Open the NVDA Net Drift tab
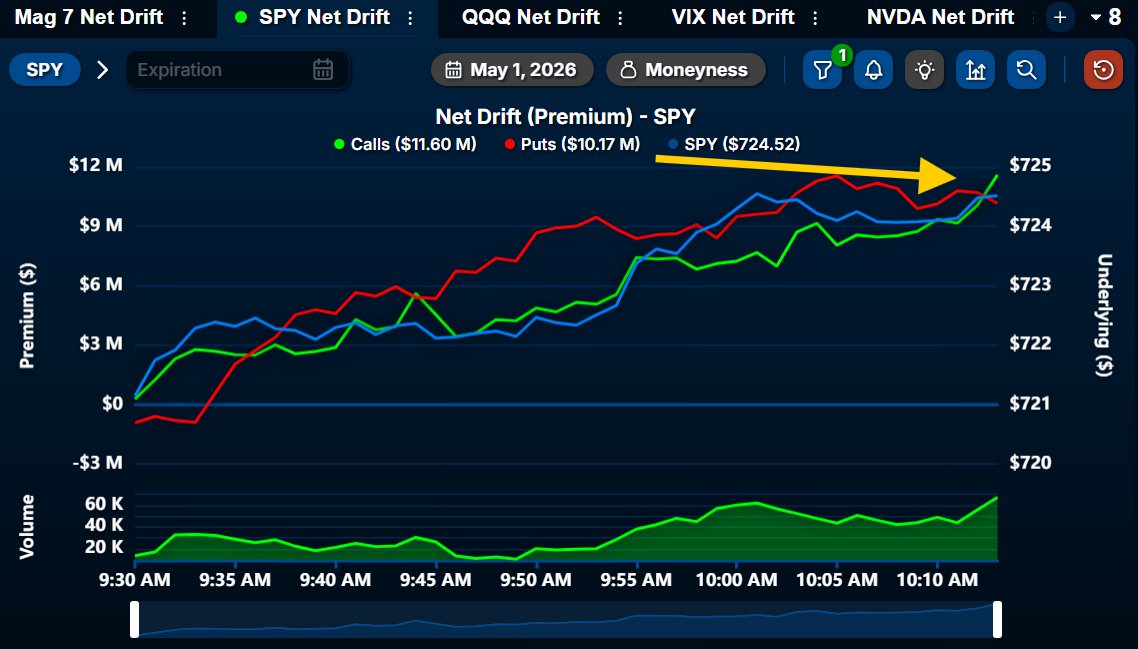 pyautogui.click(x=940, y=17)
